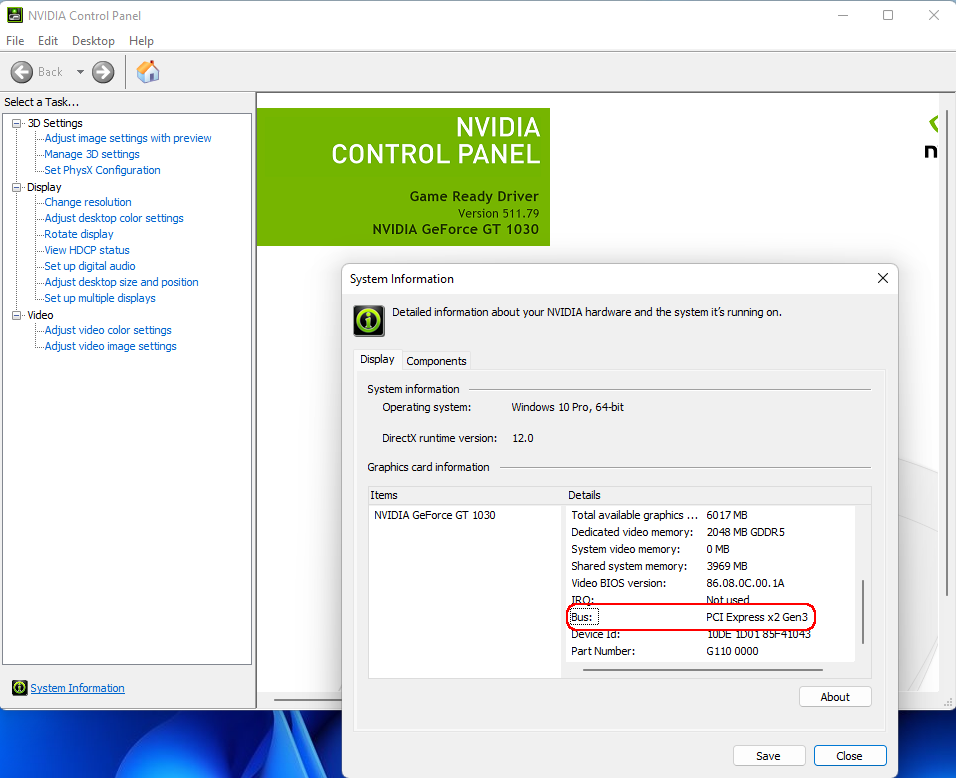Click the Windows 10 Pro, 64-bit text

567,407
